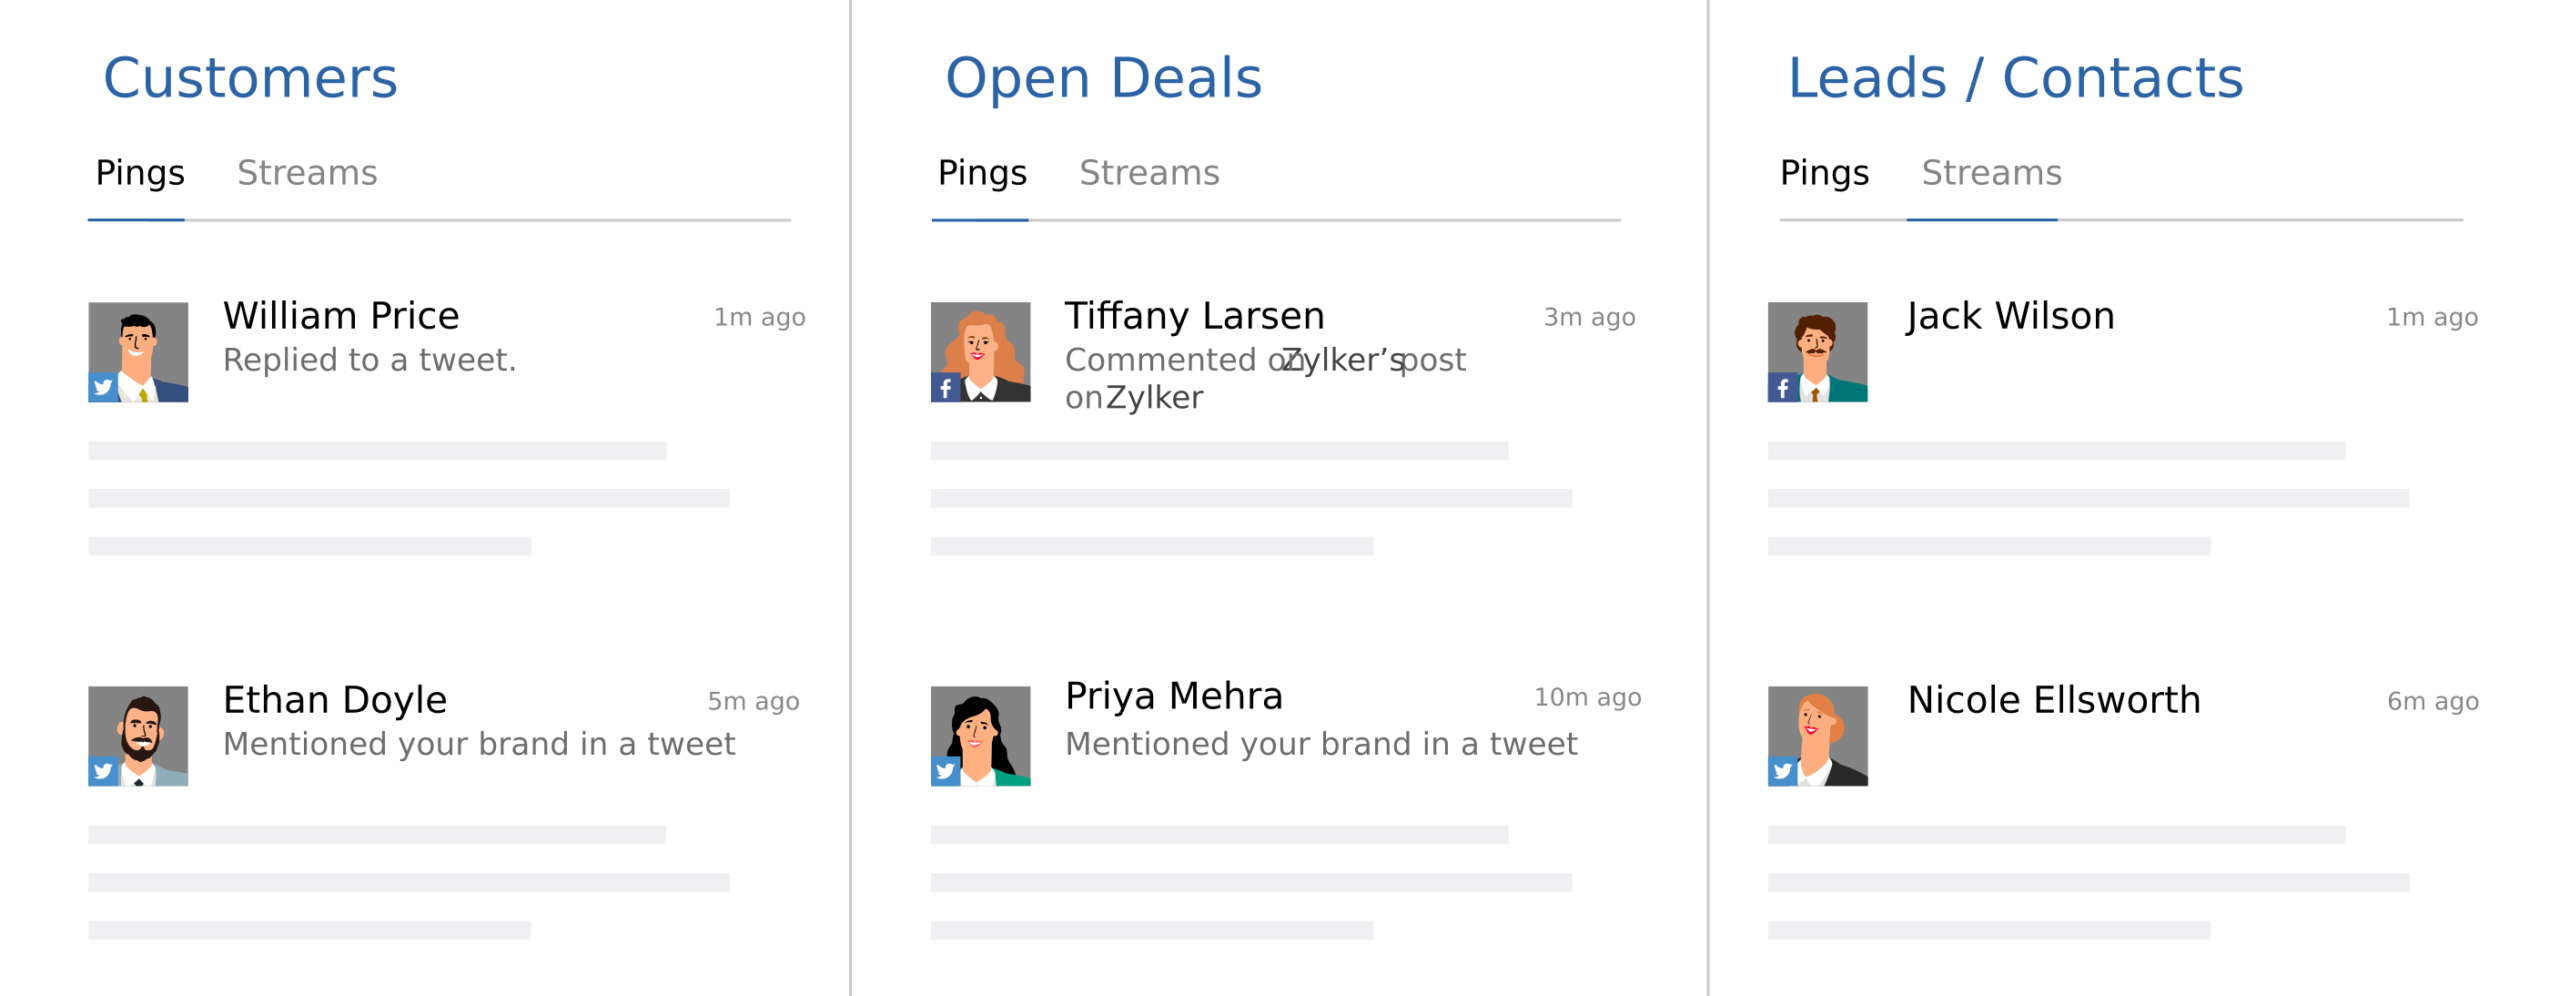Select the Pings tab under Customers
The width and height of the screenshot is (2560, 996).
click(x=140, y=174)
